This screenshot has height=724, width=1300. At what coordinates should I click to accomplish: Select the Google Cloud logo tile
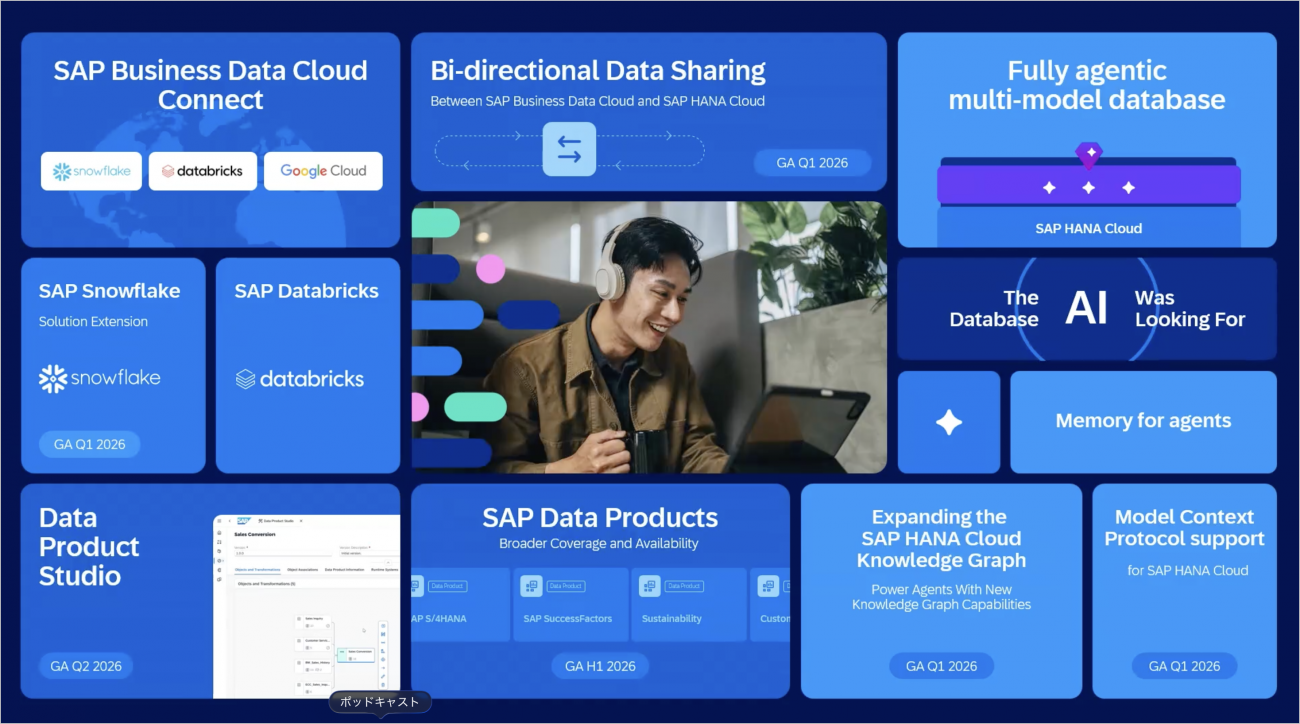click(323, 171)
